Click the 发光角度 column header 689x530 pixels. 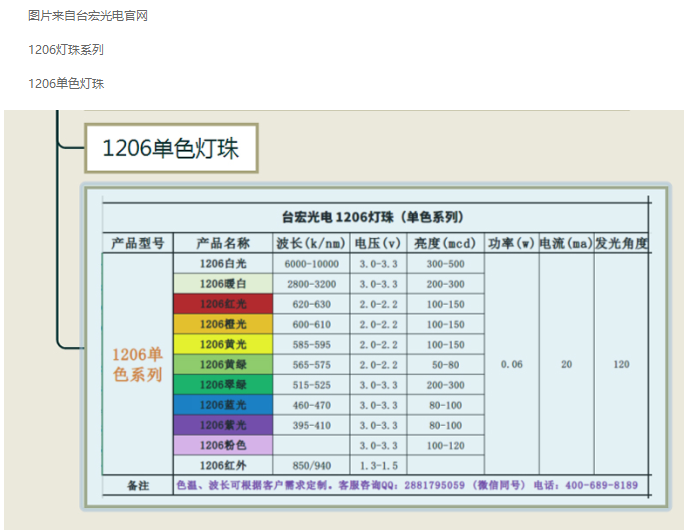coord(621,243)
